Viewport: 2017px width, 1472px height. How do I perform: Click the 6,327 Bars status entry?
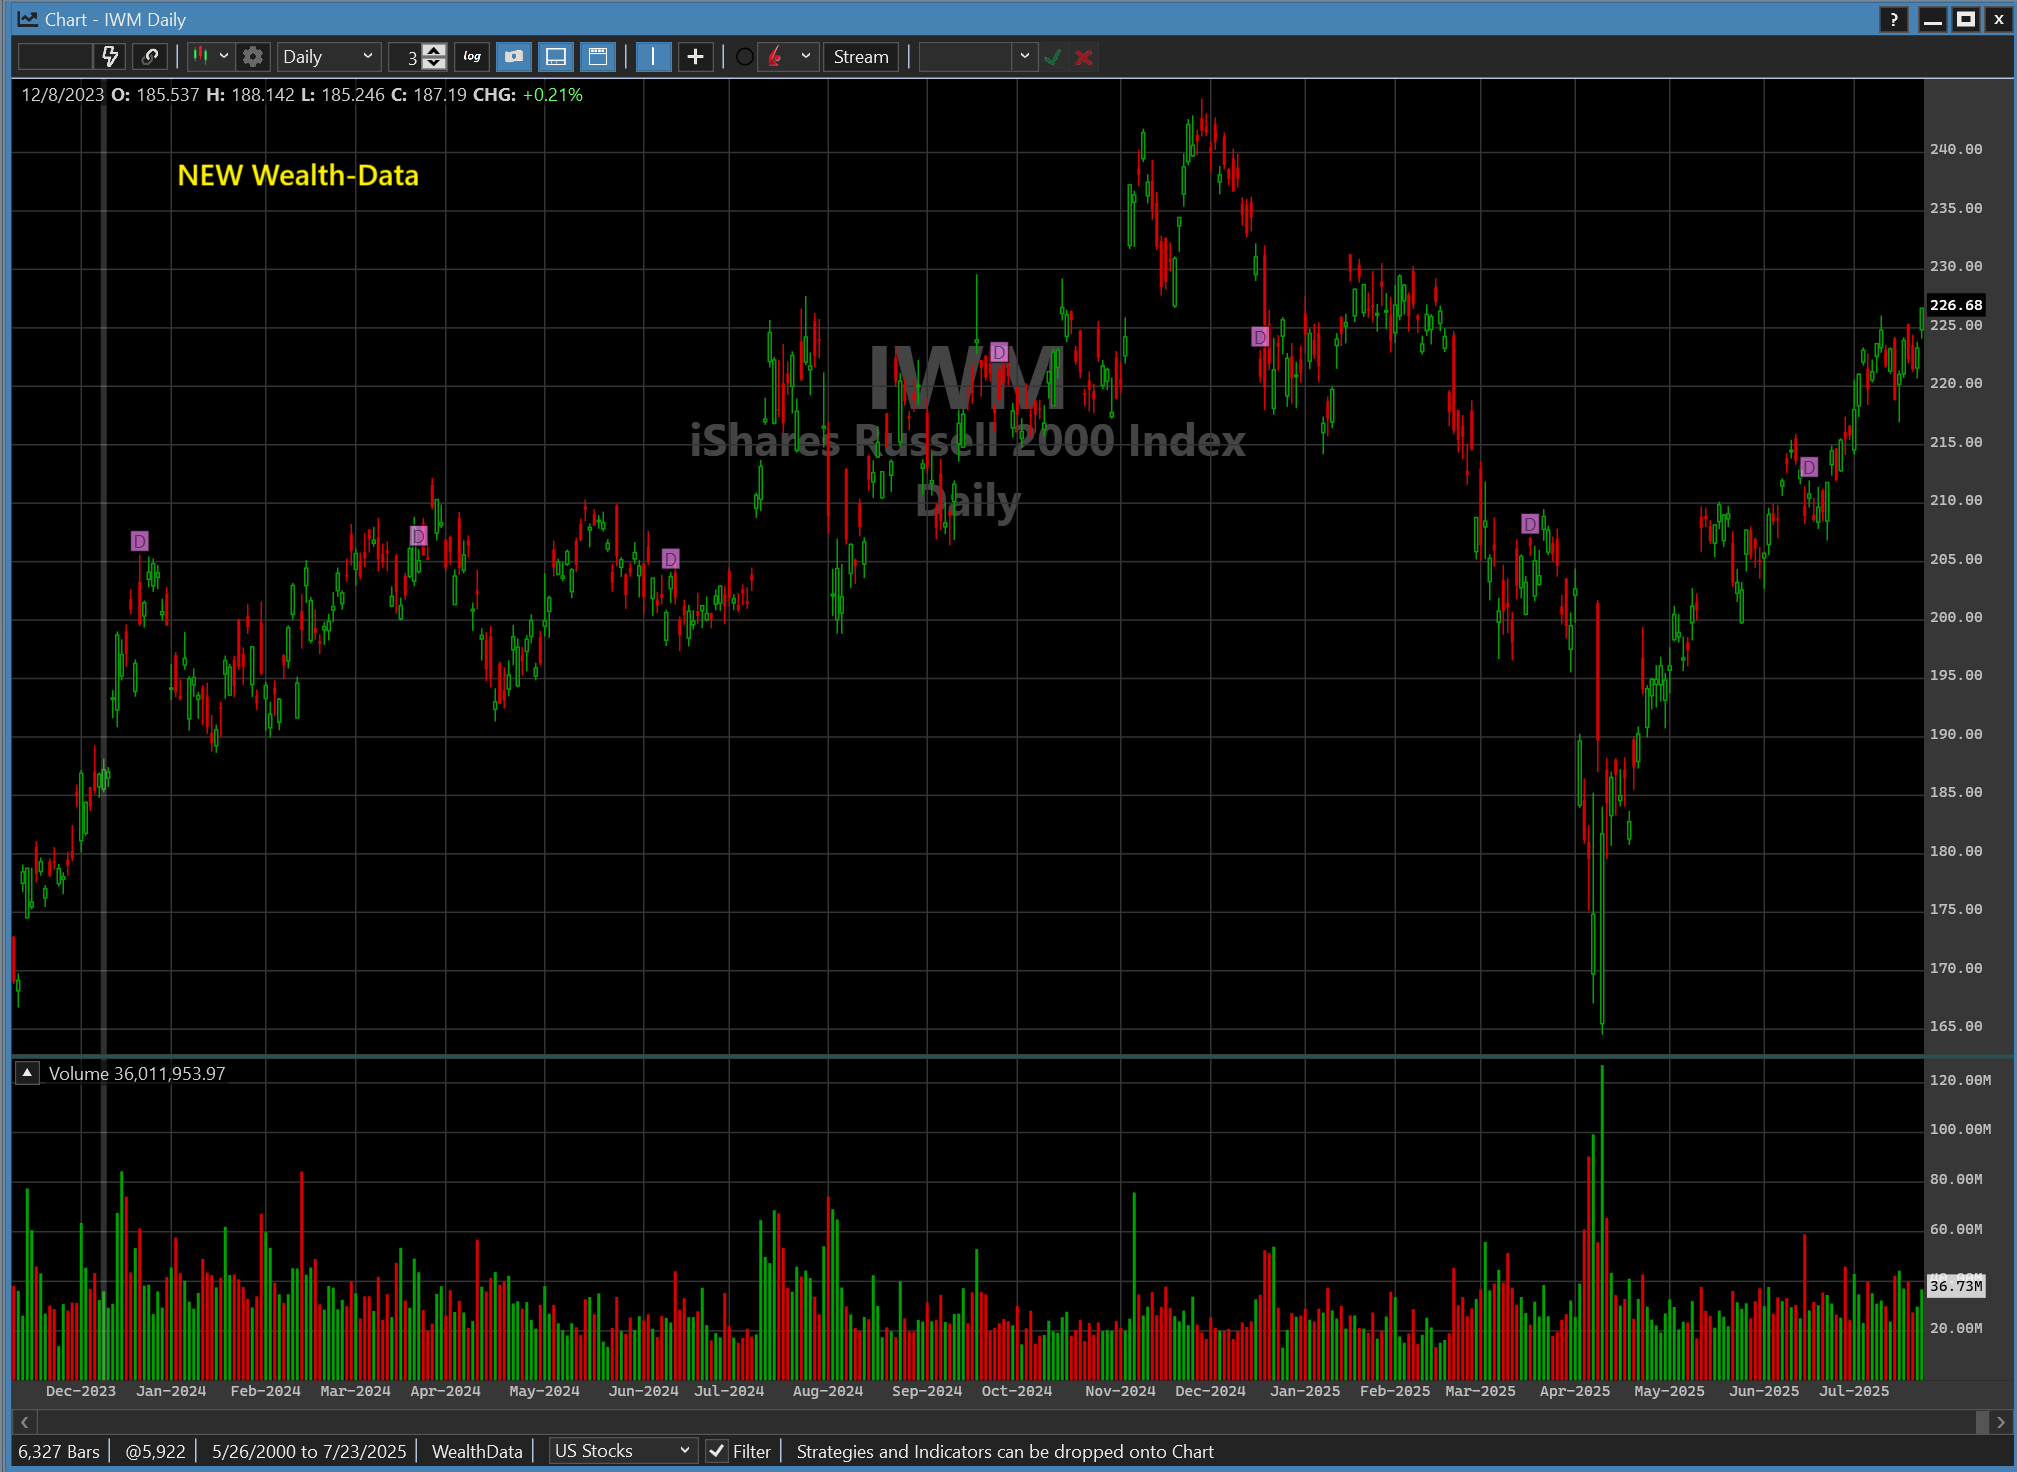(59, 1451)
